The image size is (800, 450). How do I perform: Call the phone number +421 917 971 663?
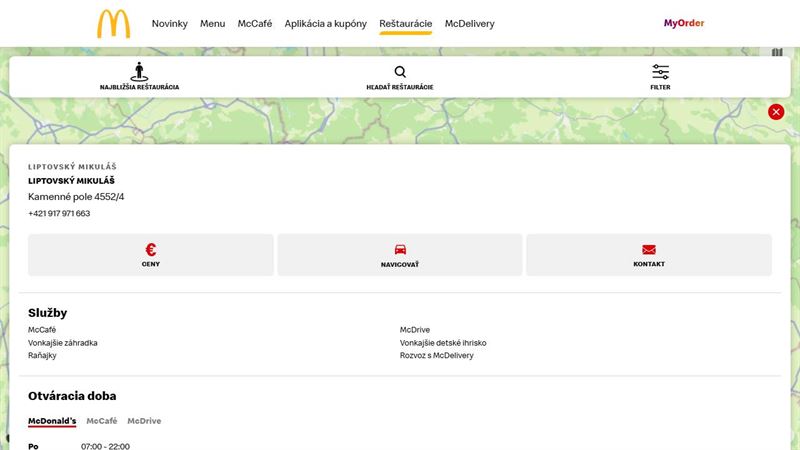[59, 213]
